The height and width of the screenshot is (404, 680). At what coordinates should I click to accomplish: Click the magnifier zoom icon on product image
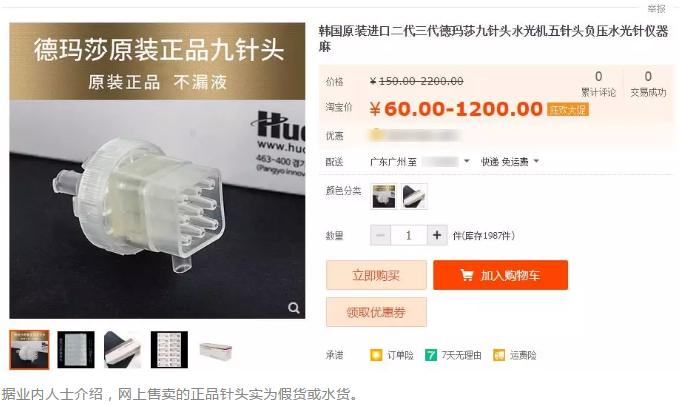point(294,308)
